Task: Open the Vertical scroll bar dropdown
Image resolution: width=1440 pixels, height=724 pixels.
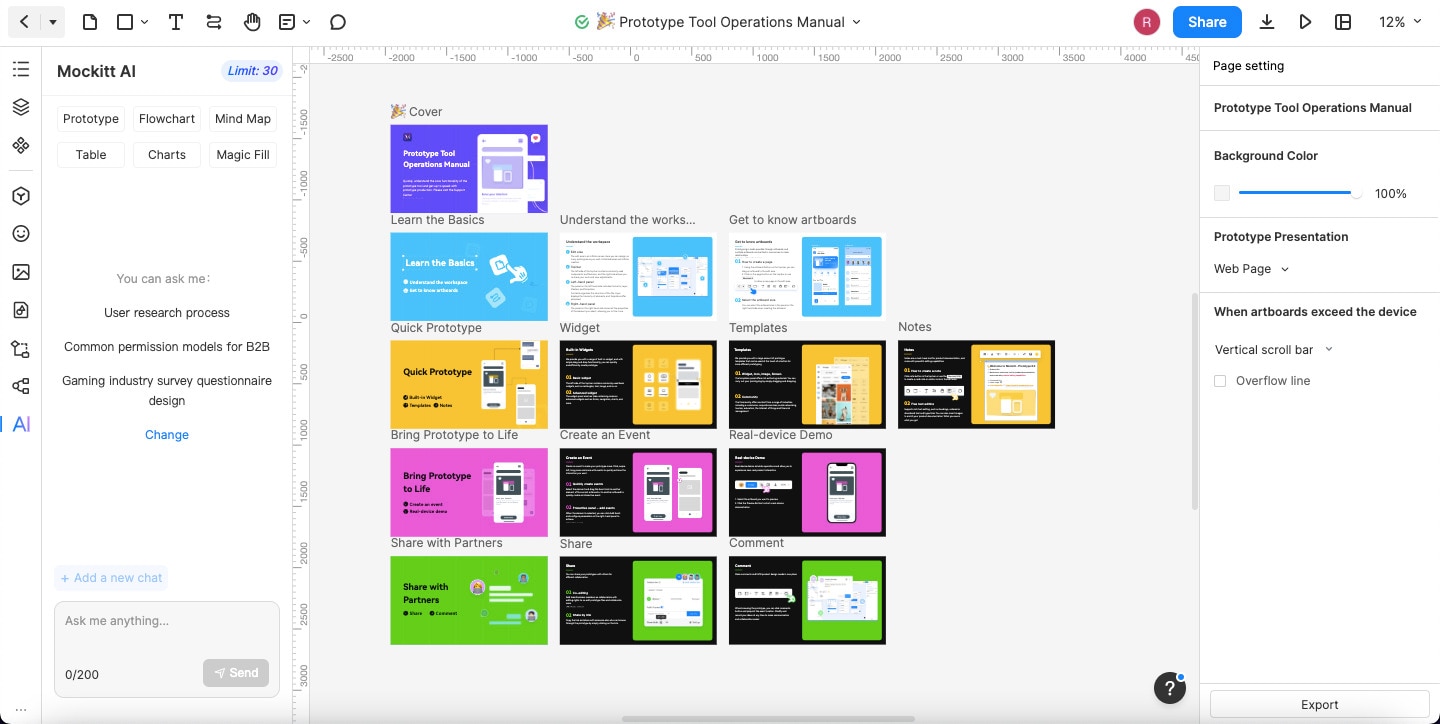Action: pos(1274,350)
